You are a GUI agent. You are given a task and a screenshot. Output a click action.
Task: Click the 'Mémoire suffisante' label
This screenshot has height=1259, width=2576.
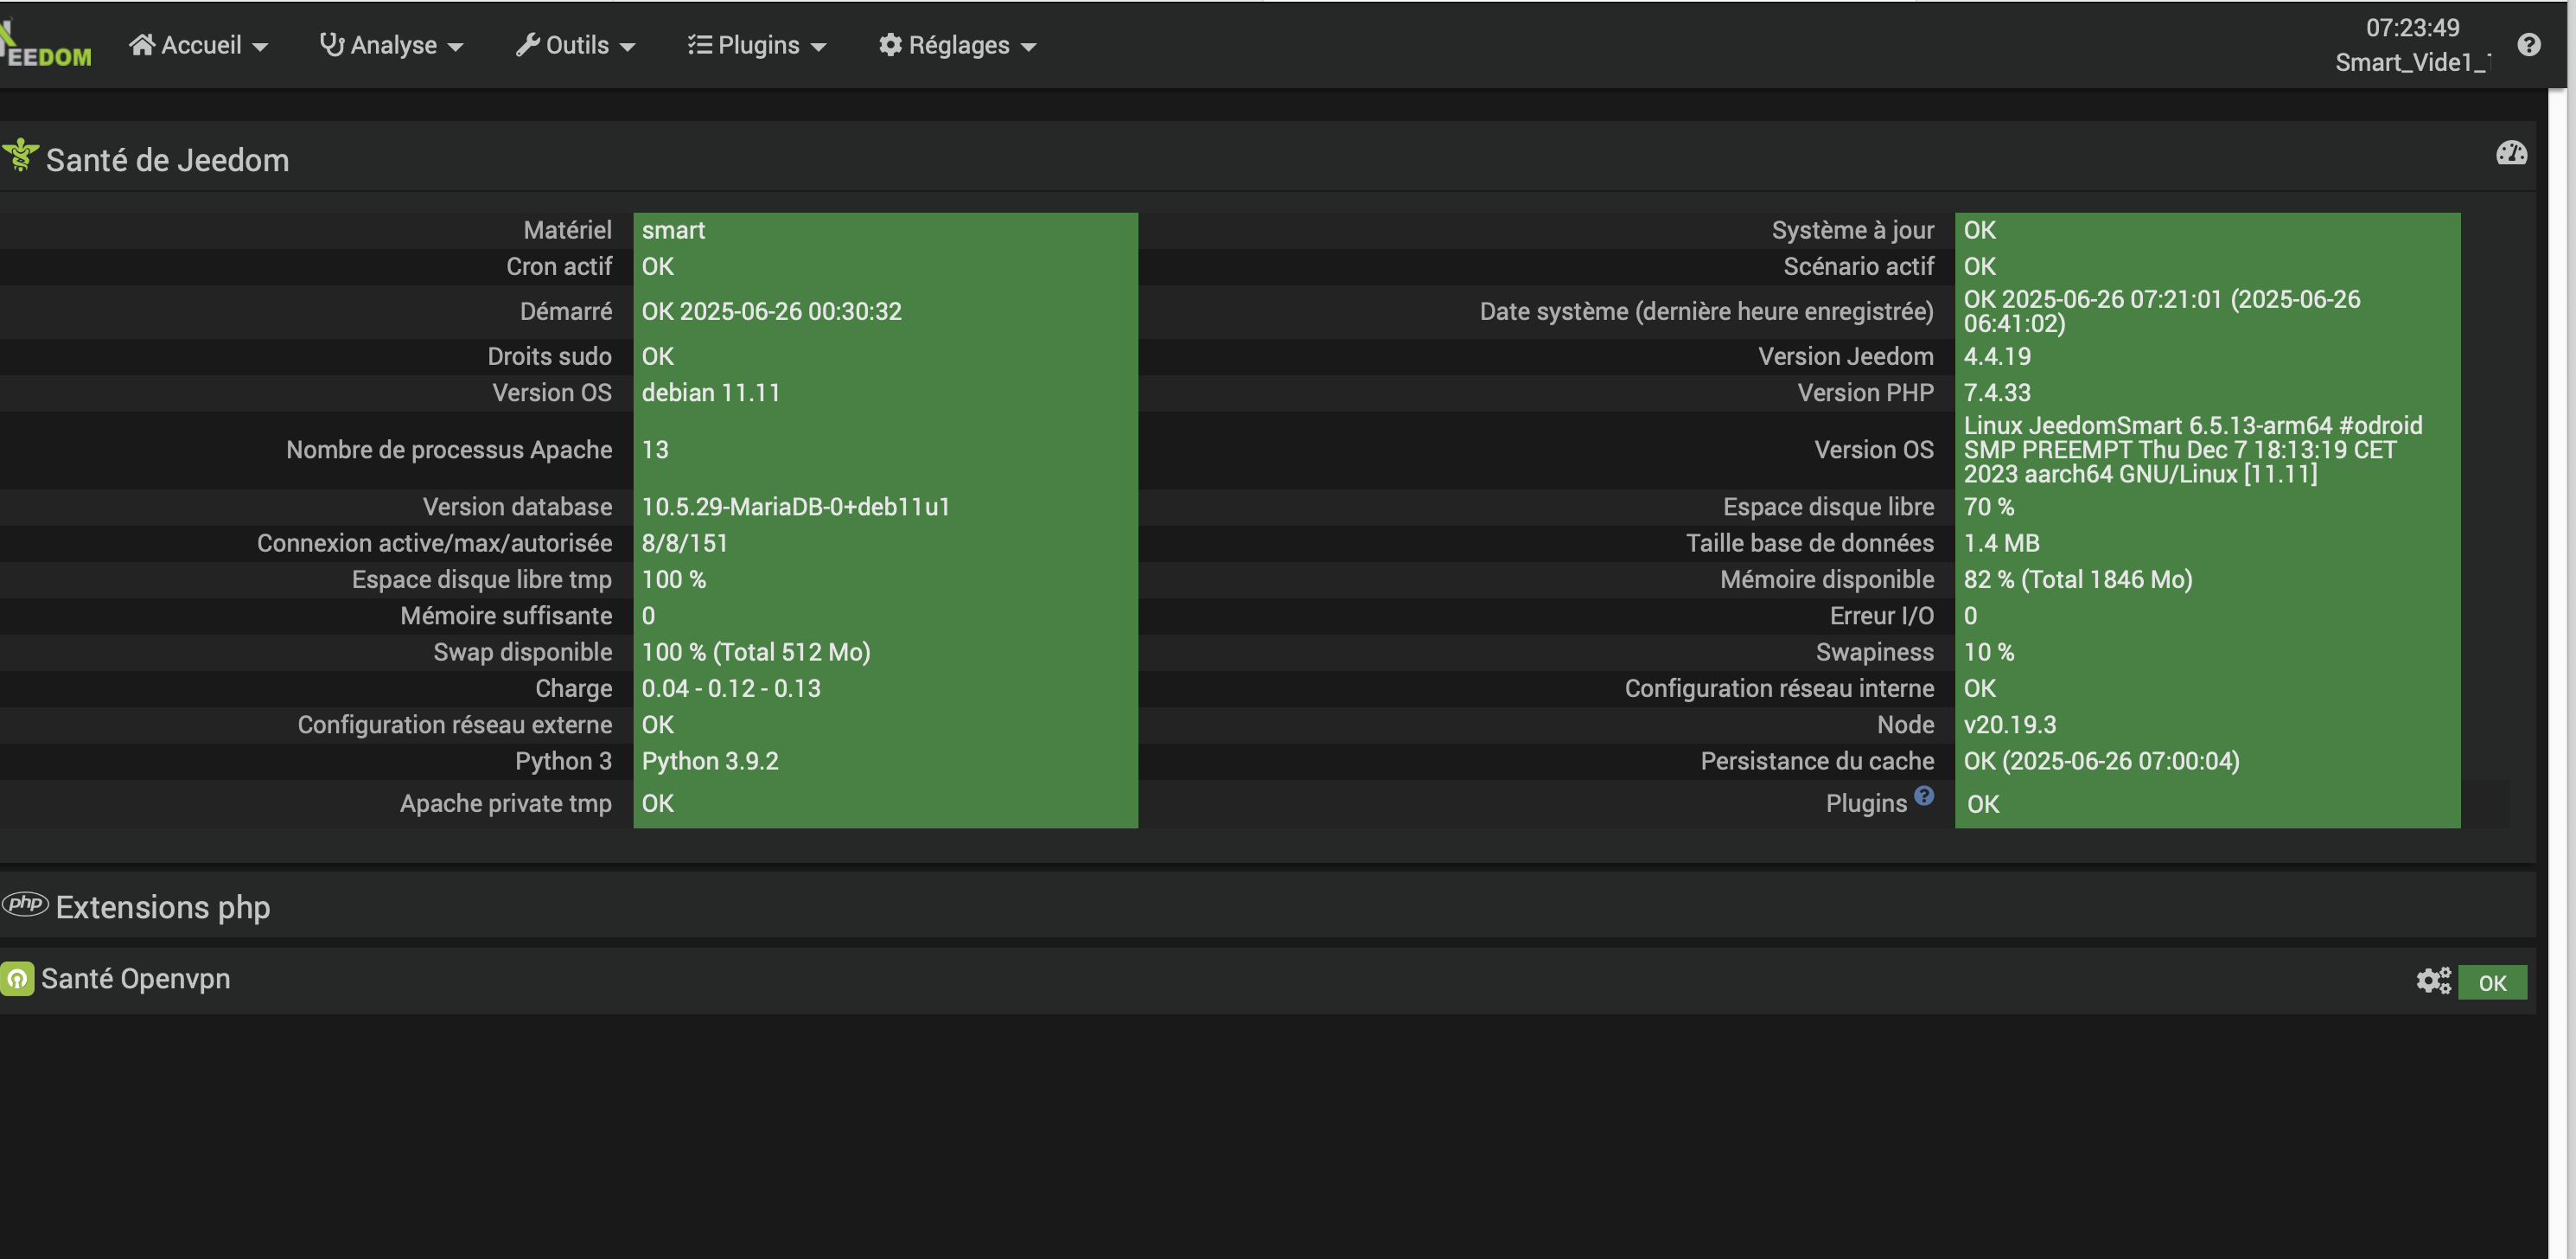pos(506,616)
